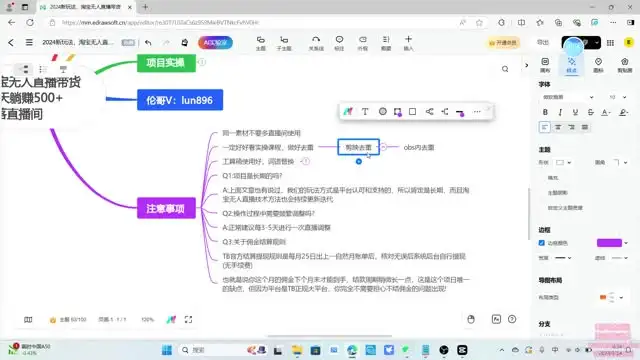
Task: Click the AI icon in floating toolbar
Action: coord(348,111)
